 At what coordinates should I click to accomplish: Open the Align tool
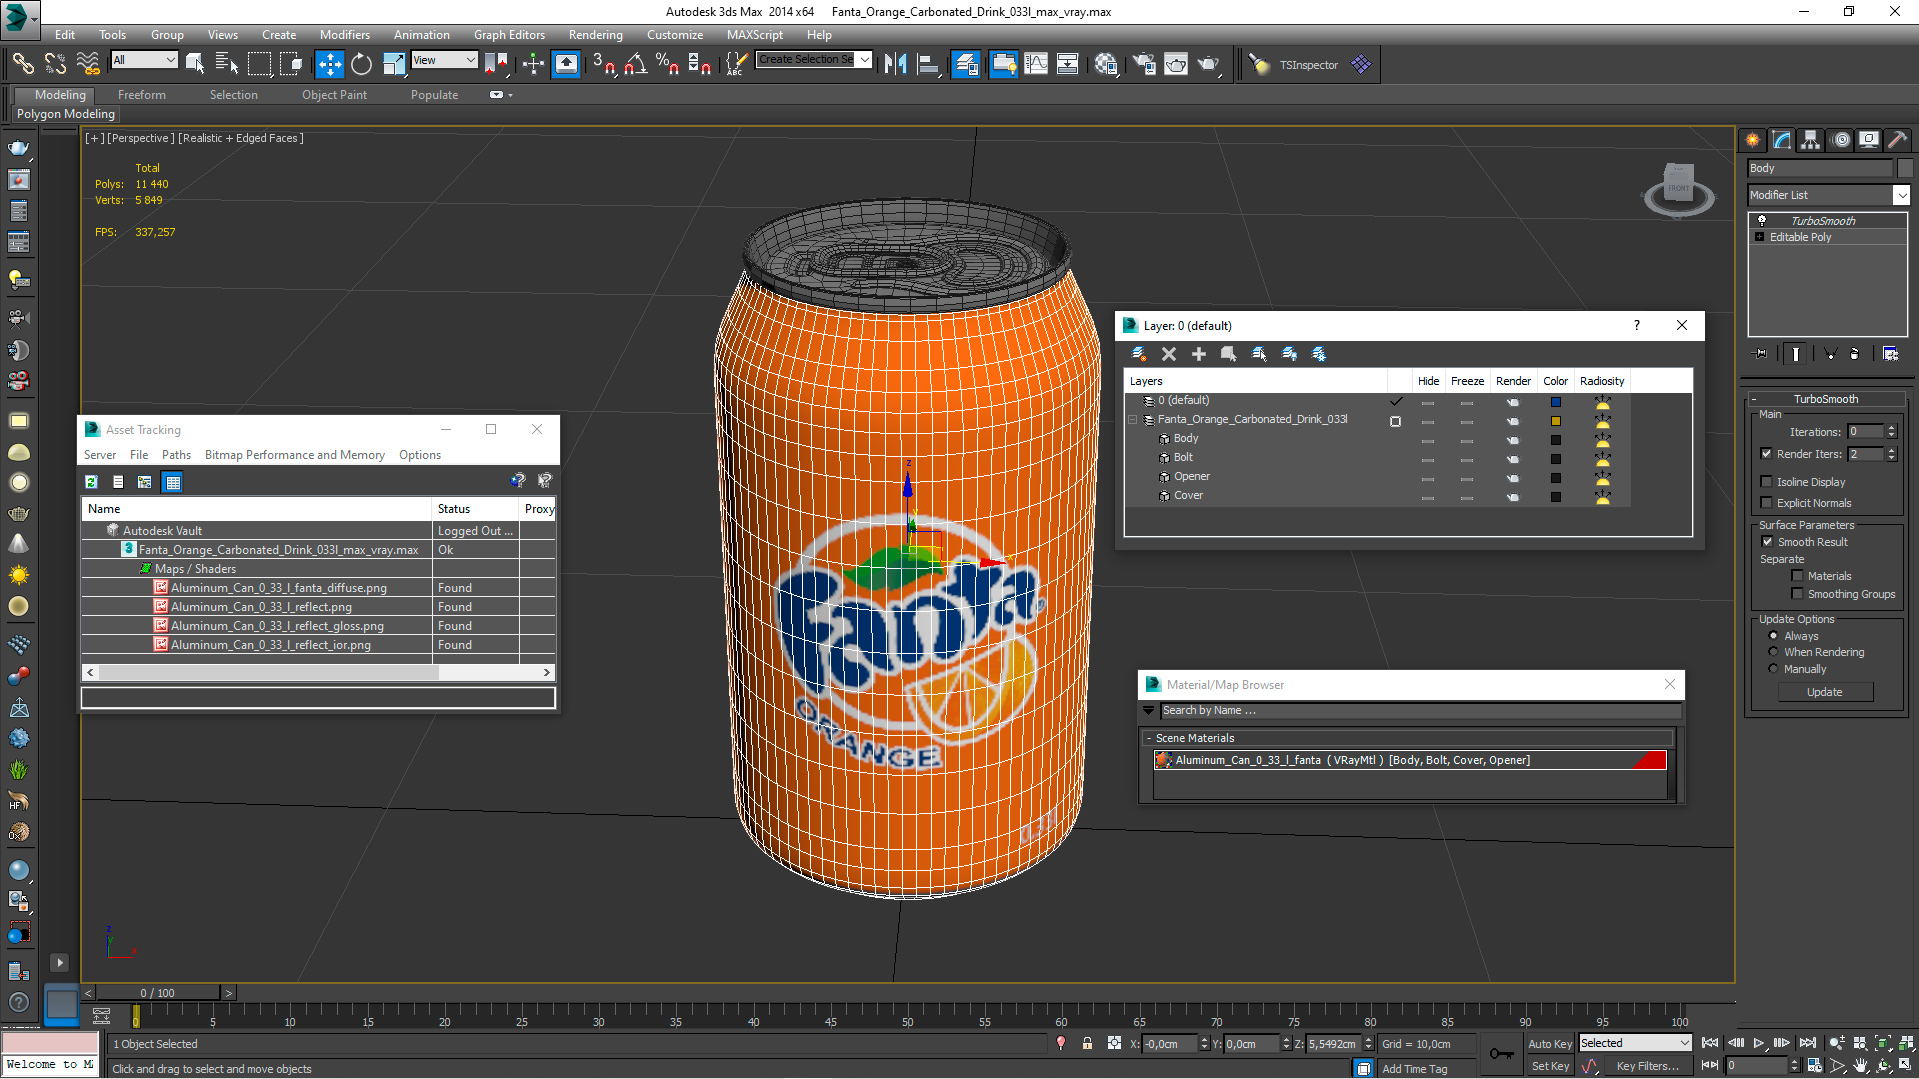(928, 64)
